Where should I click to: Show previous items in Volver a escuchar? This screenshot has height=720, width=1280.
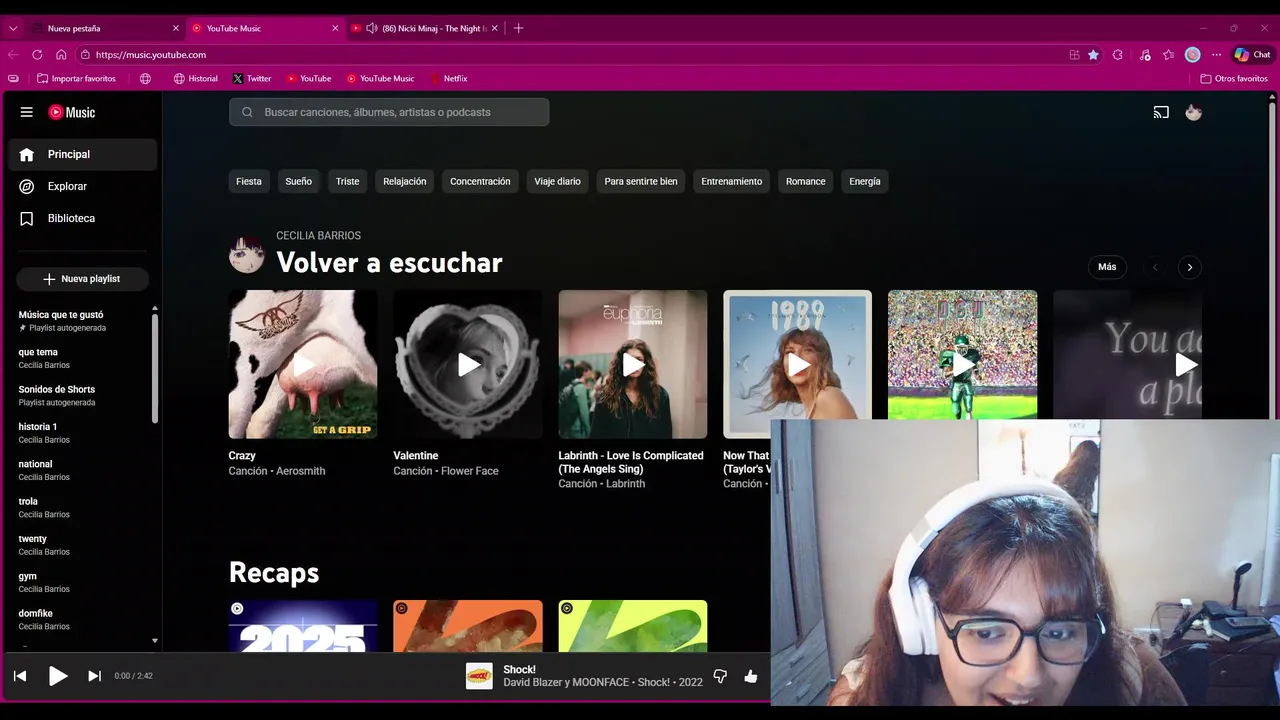click(1155, 267)
